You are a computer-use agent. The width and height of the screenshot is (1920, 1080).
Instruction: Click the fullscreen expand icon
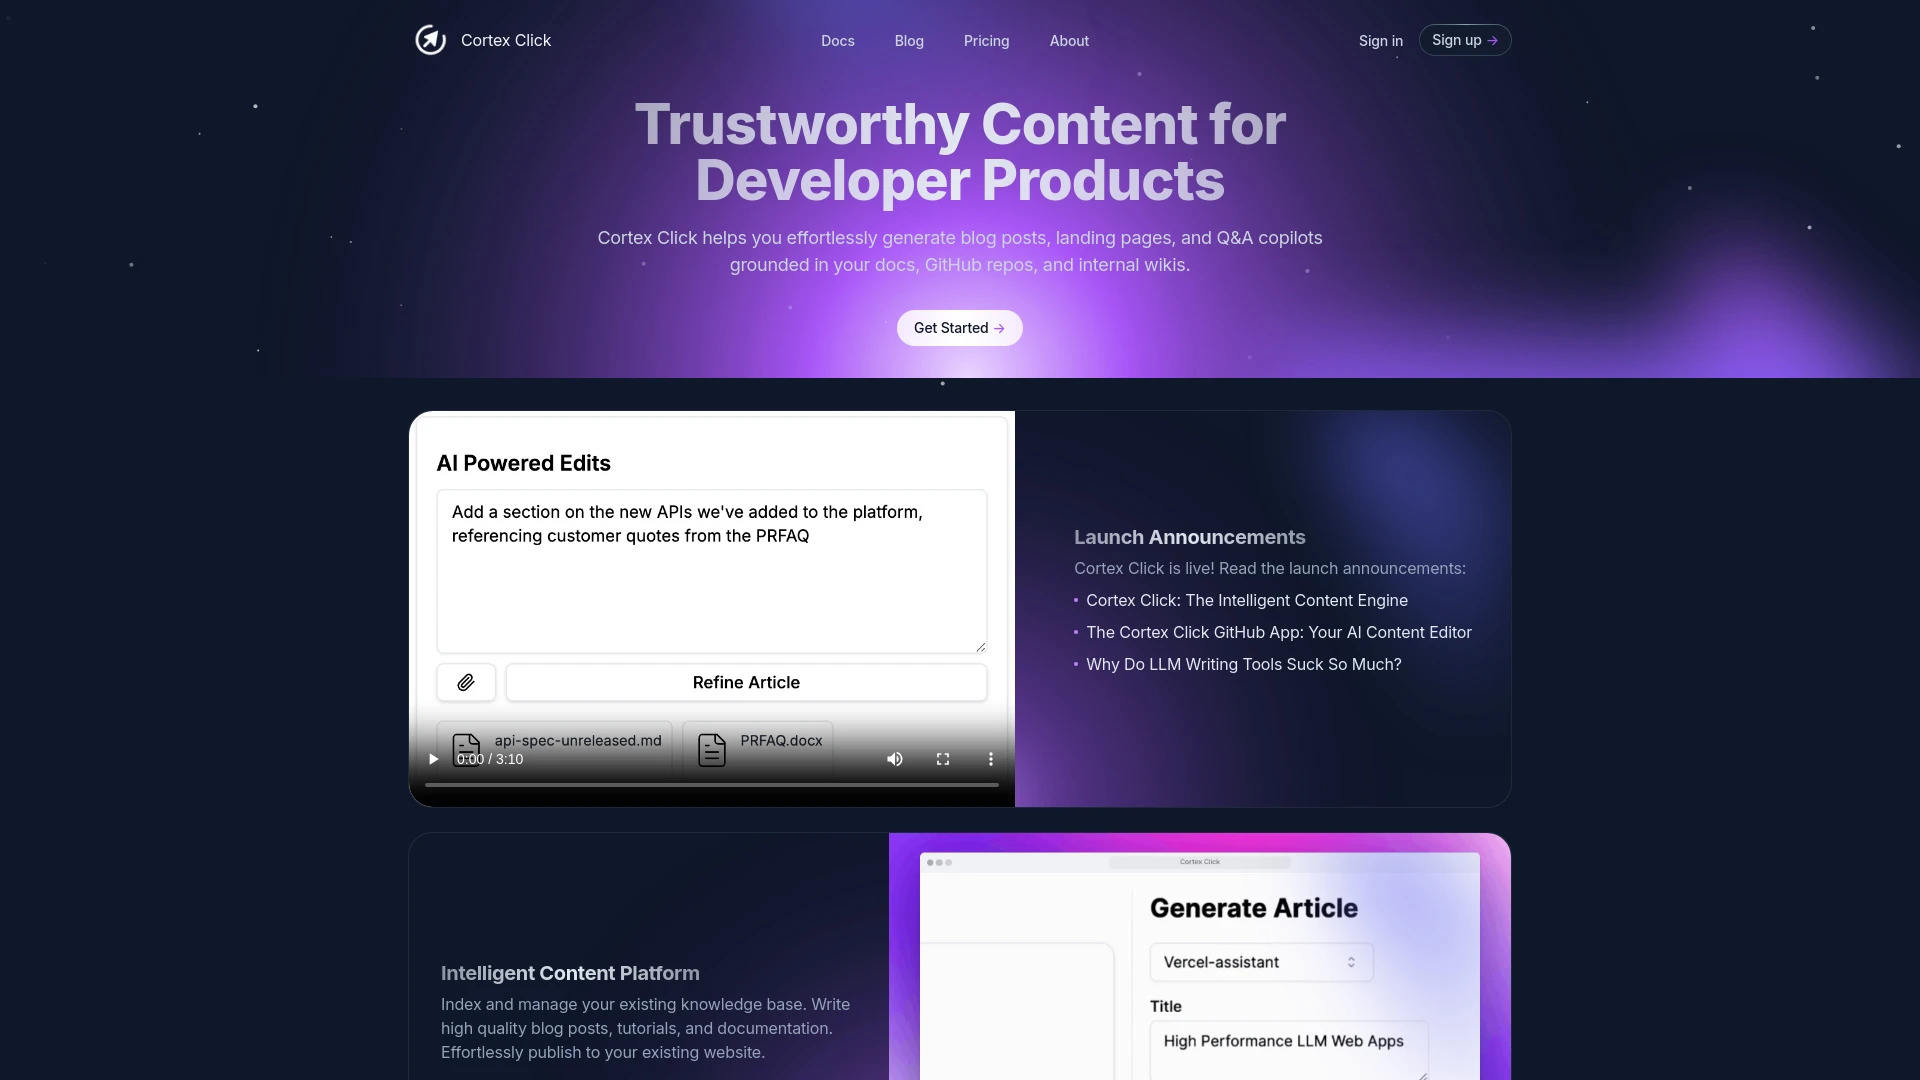tap(943, 757)
